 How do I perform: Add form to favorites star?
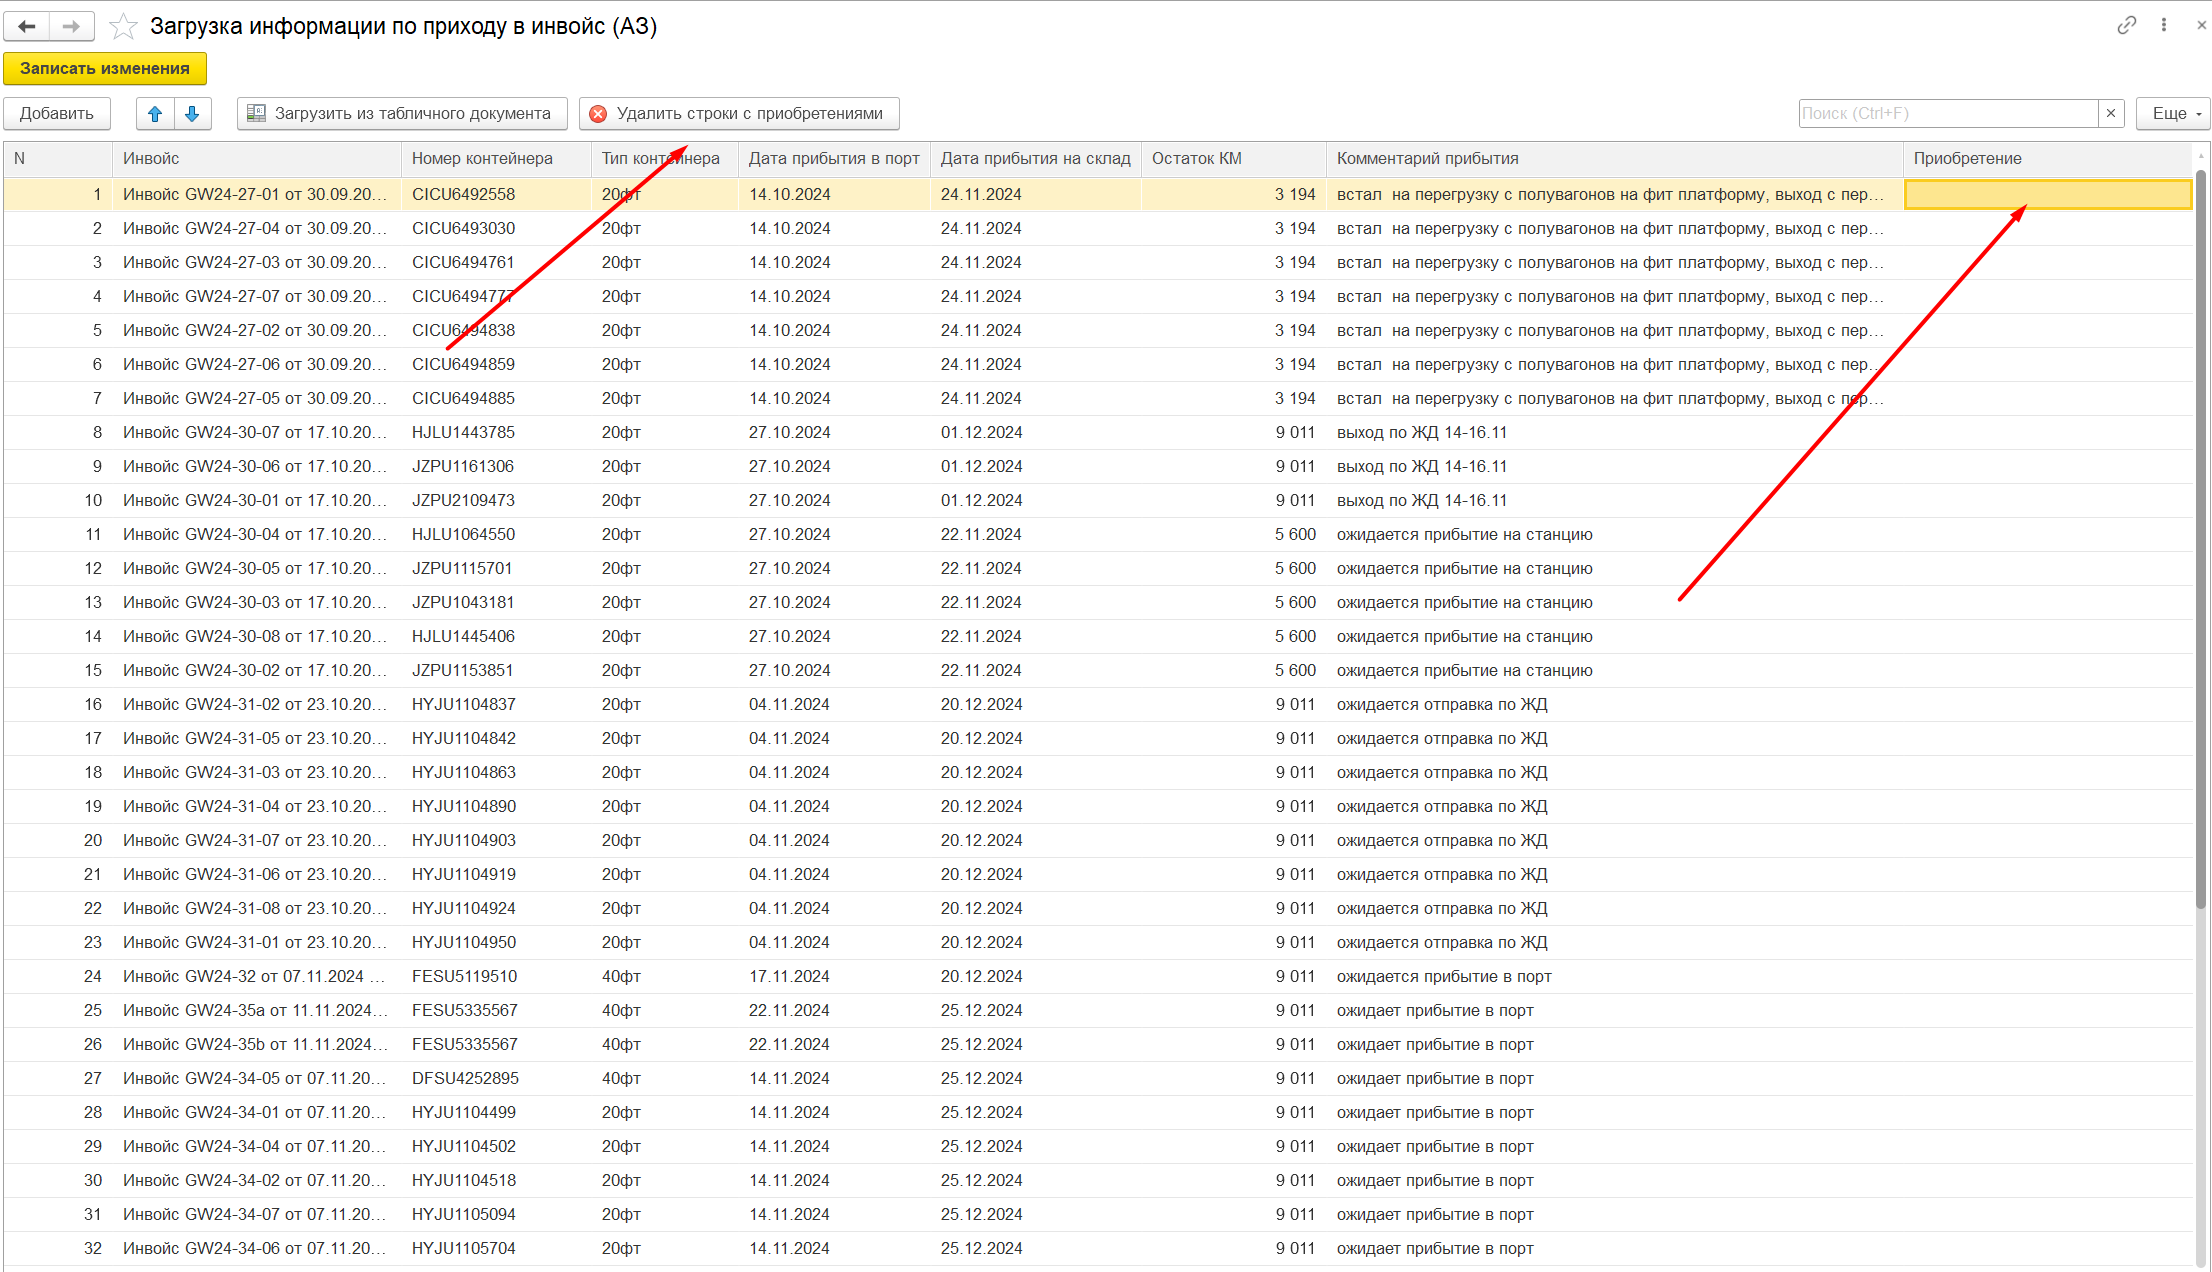coord(123,26)
